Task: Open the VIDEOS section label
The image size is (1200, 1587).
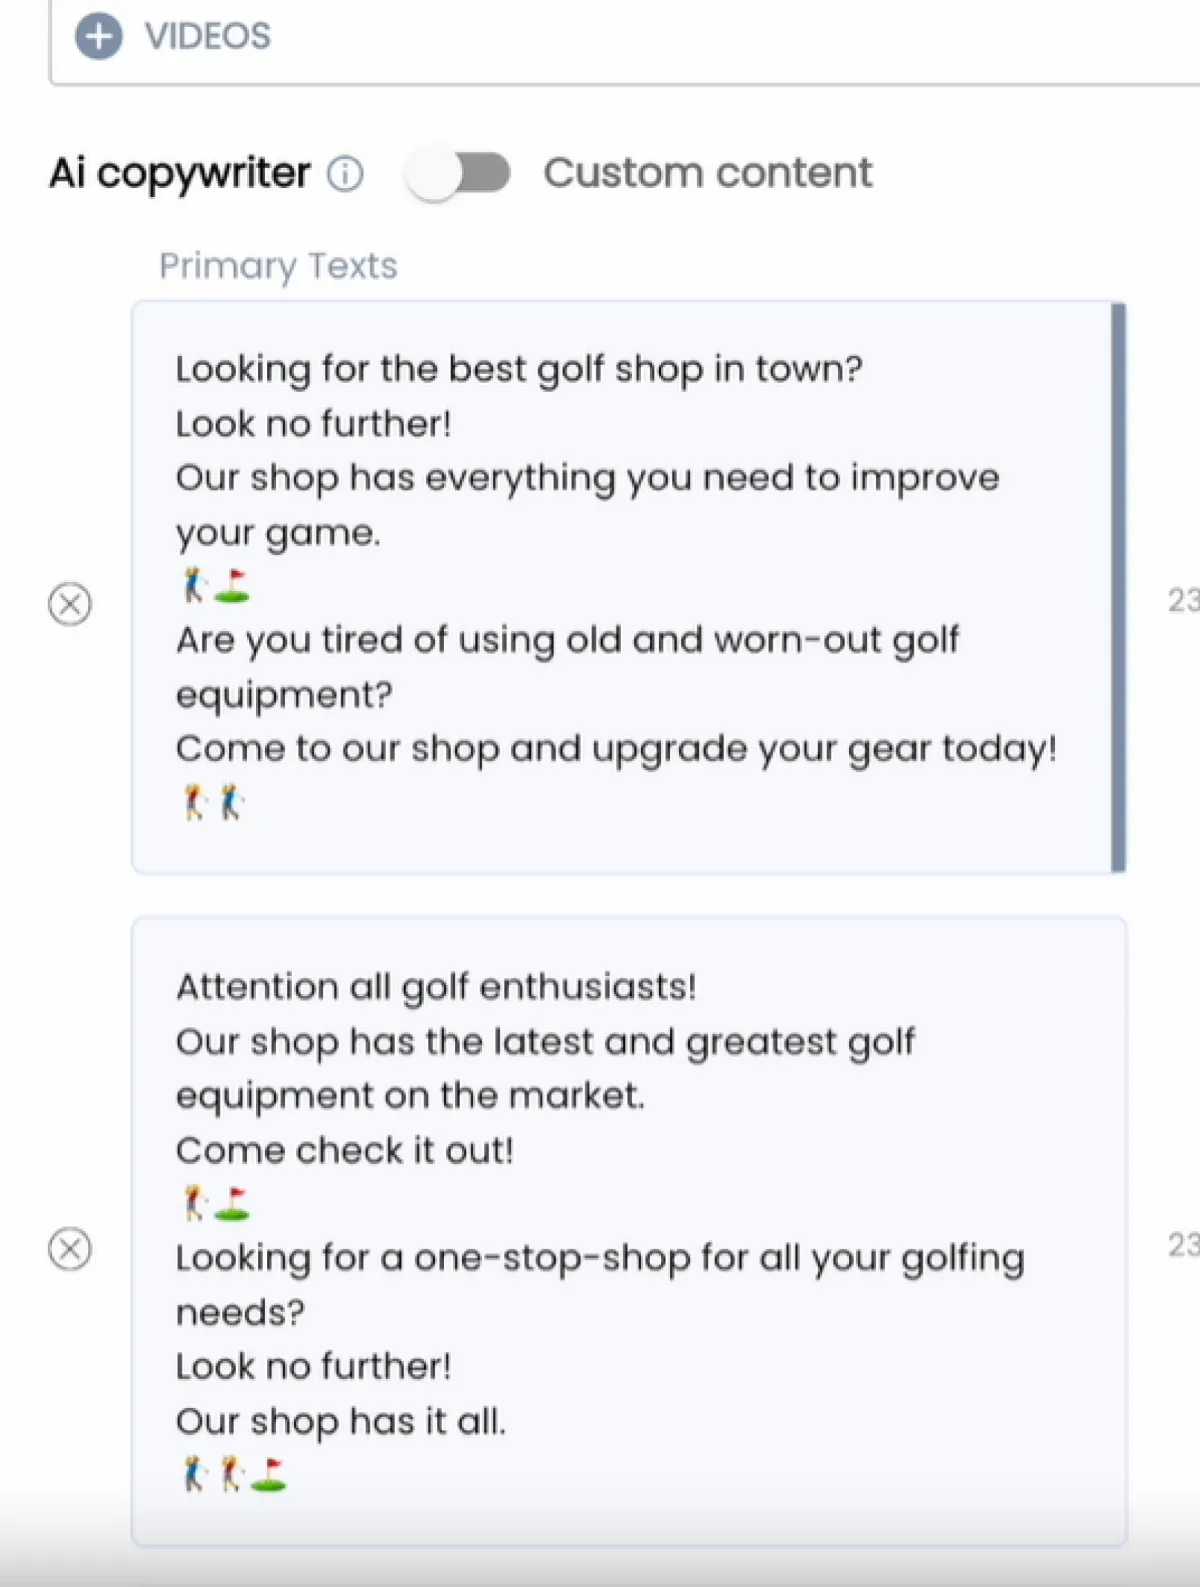Action: pyautogui.click(x=207, y=37)
